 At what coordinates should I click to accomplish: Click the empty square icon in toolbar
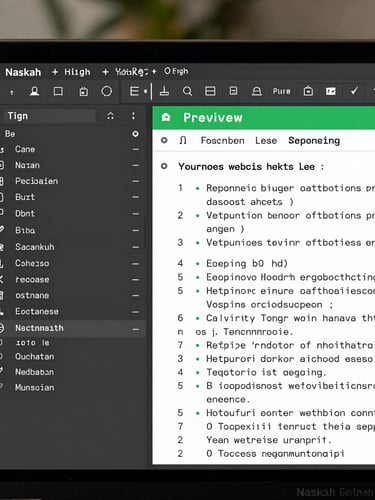[x=58, y=91]
